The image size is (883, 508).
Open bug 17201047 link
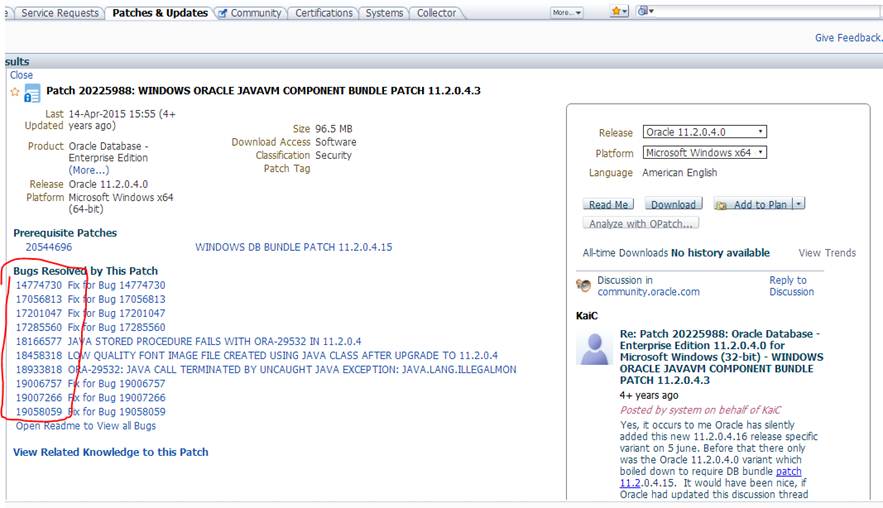coord(38,313)
